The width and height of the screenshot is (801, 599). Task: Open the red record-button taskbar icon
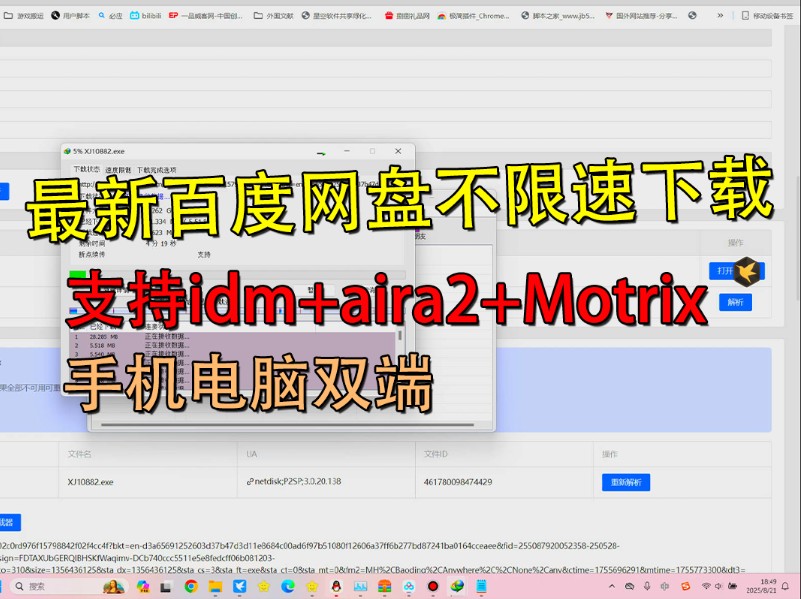pos(433,587)
